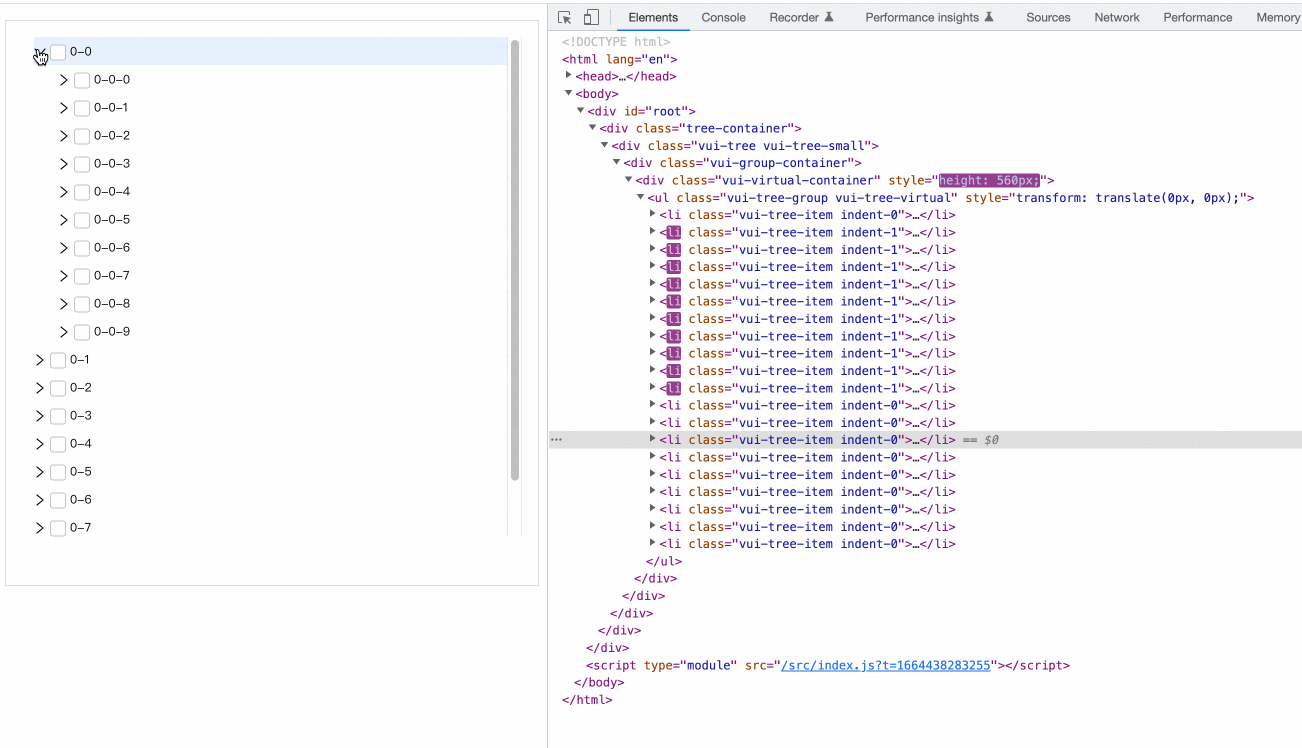Click the tree panel vertical scrollbar
This screenshot has height=748, width=1302.
click(x=515, y=260)
